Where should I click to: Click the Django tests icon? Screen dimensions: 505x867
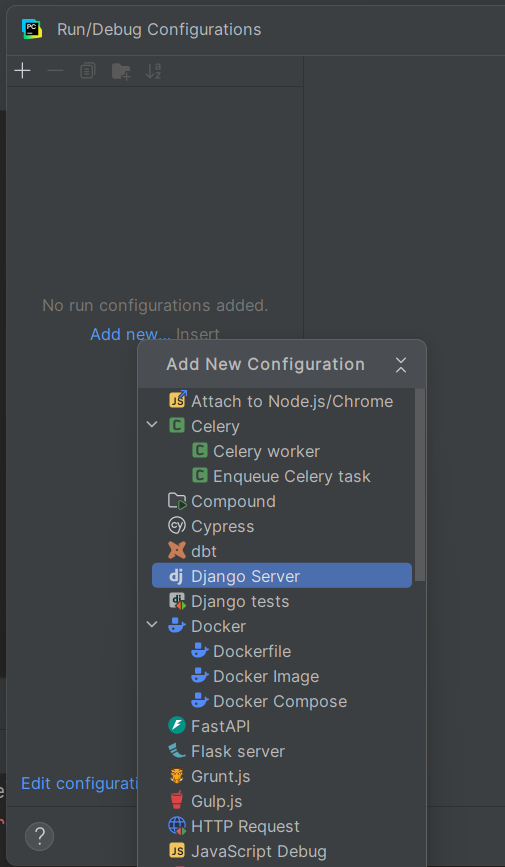tap(177, 601)
